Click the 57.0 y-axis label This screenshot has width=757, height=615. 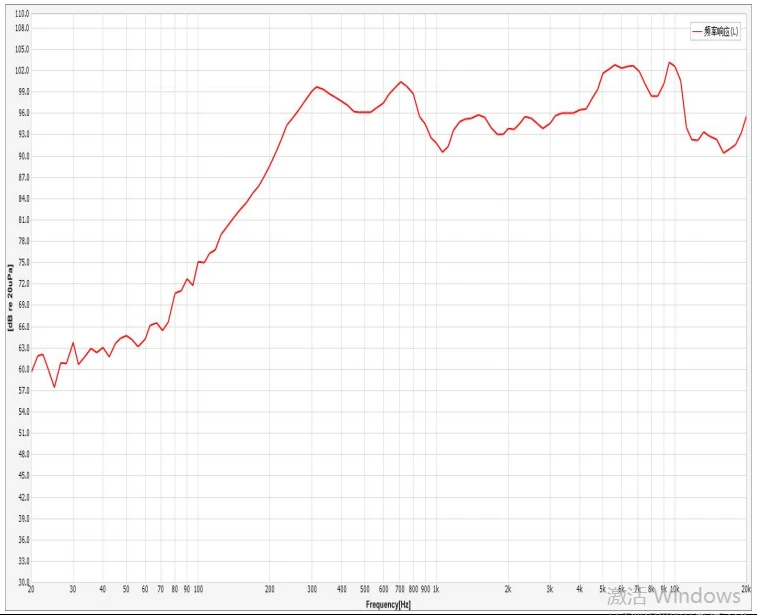click(x=24, y=391)
